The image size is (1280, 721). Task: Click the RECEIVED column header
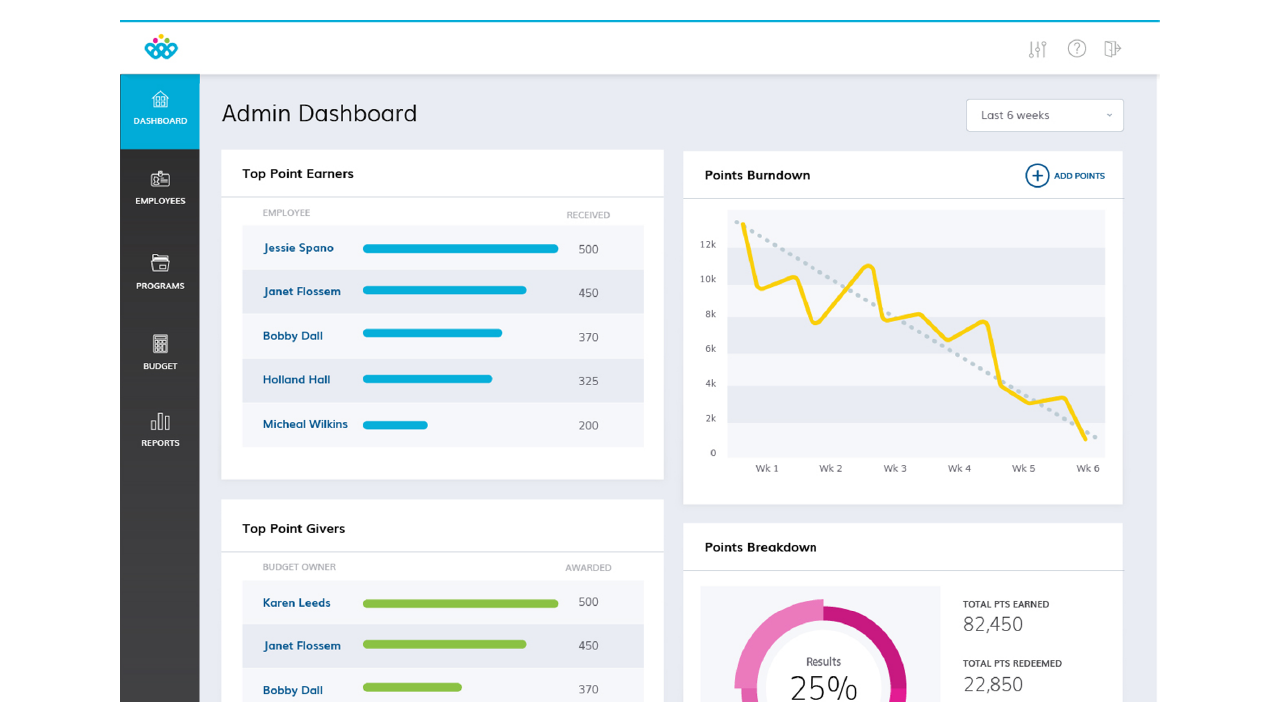pos(588,215)
